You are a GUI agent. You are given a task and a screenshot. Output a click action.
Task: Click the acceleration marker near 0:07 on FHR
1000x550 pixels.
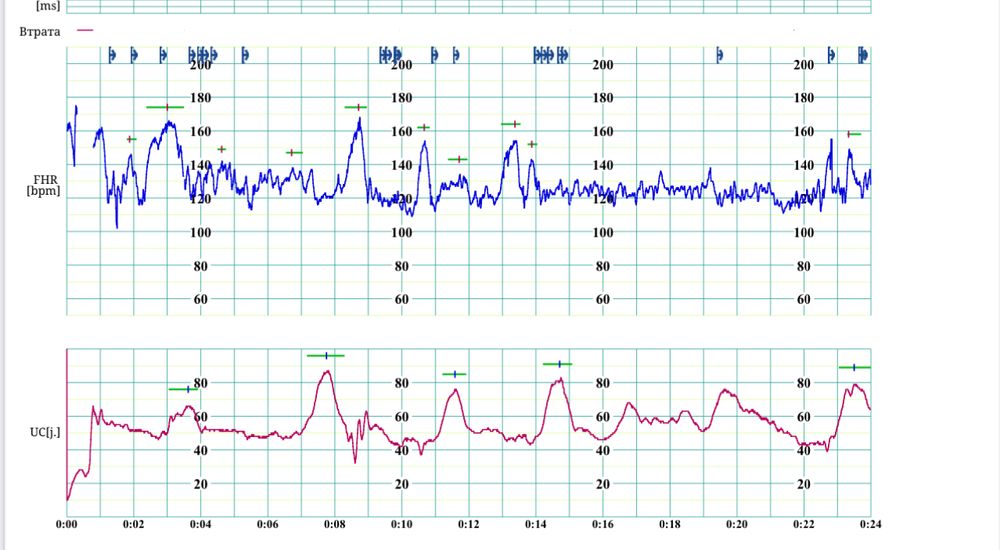click(x=293, y=152)
